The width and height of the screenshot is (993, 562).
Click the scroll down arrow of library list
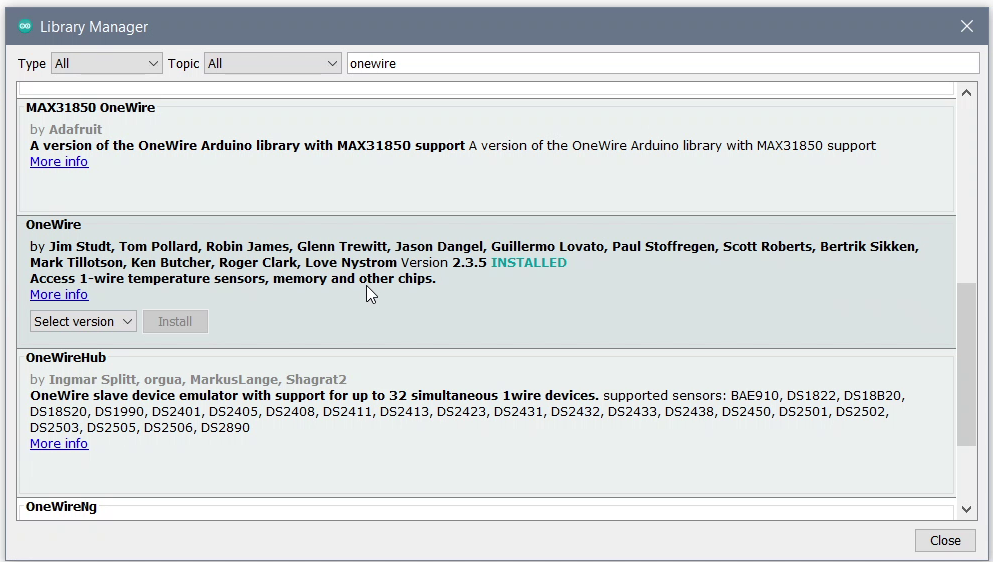coord(966,509)
